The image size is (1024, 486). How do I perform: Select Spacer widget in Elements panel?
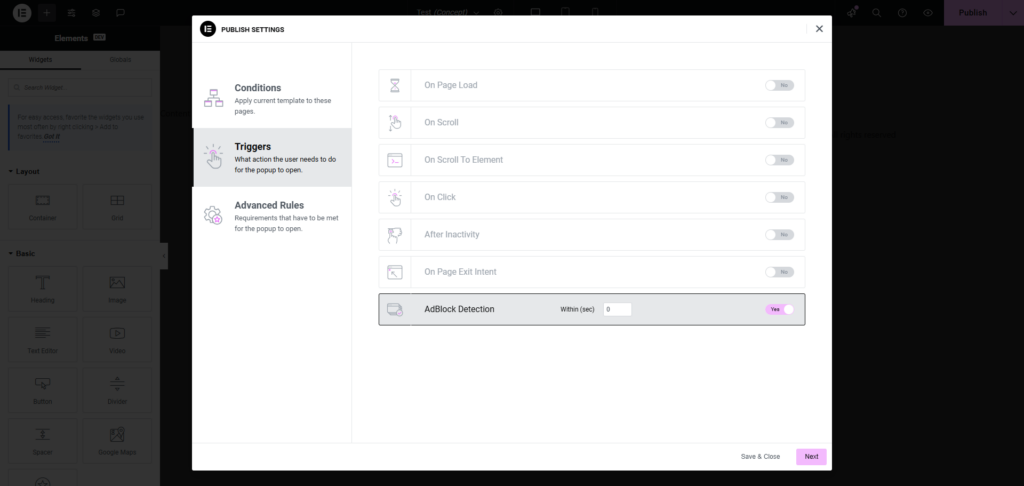coord(42,440)
